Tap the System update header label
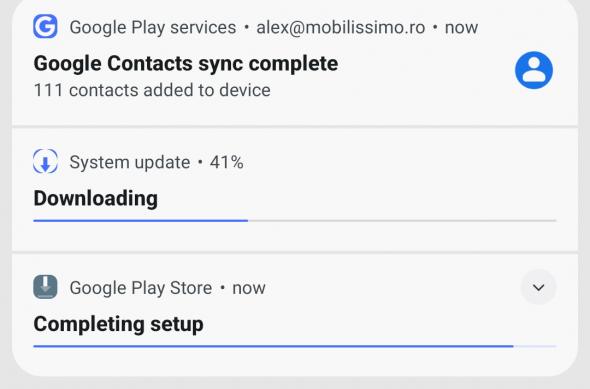590x389 pixels. point(130,163)
